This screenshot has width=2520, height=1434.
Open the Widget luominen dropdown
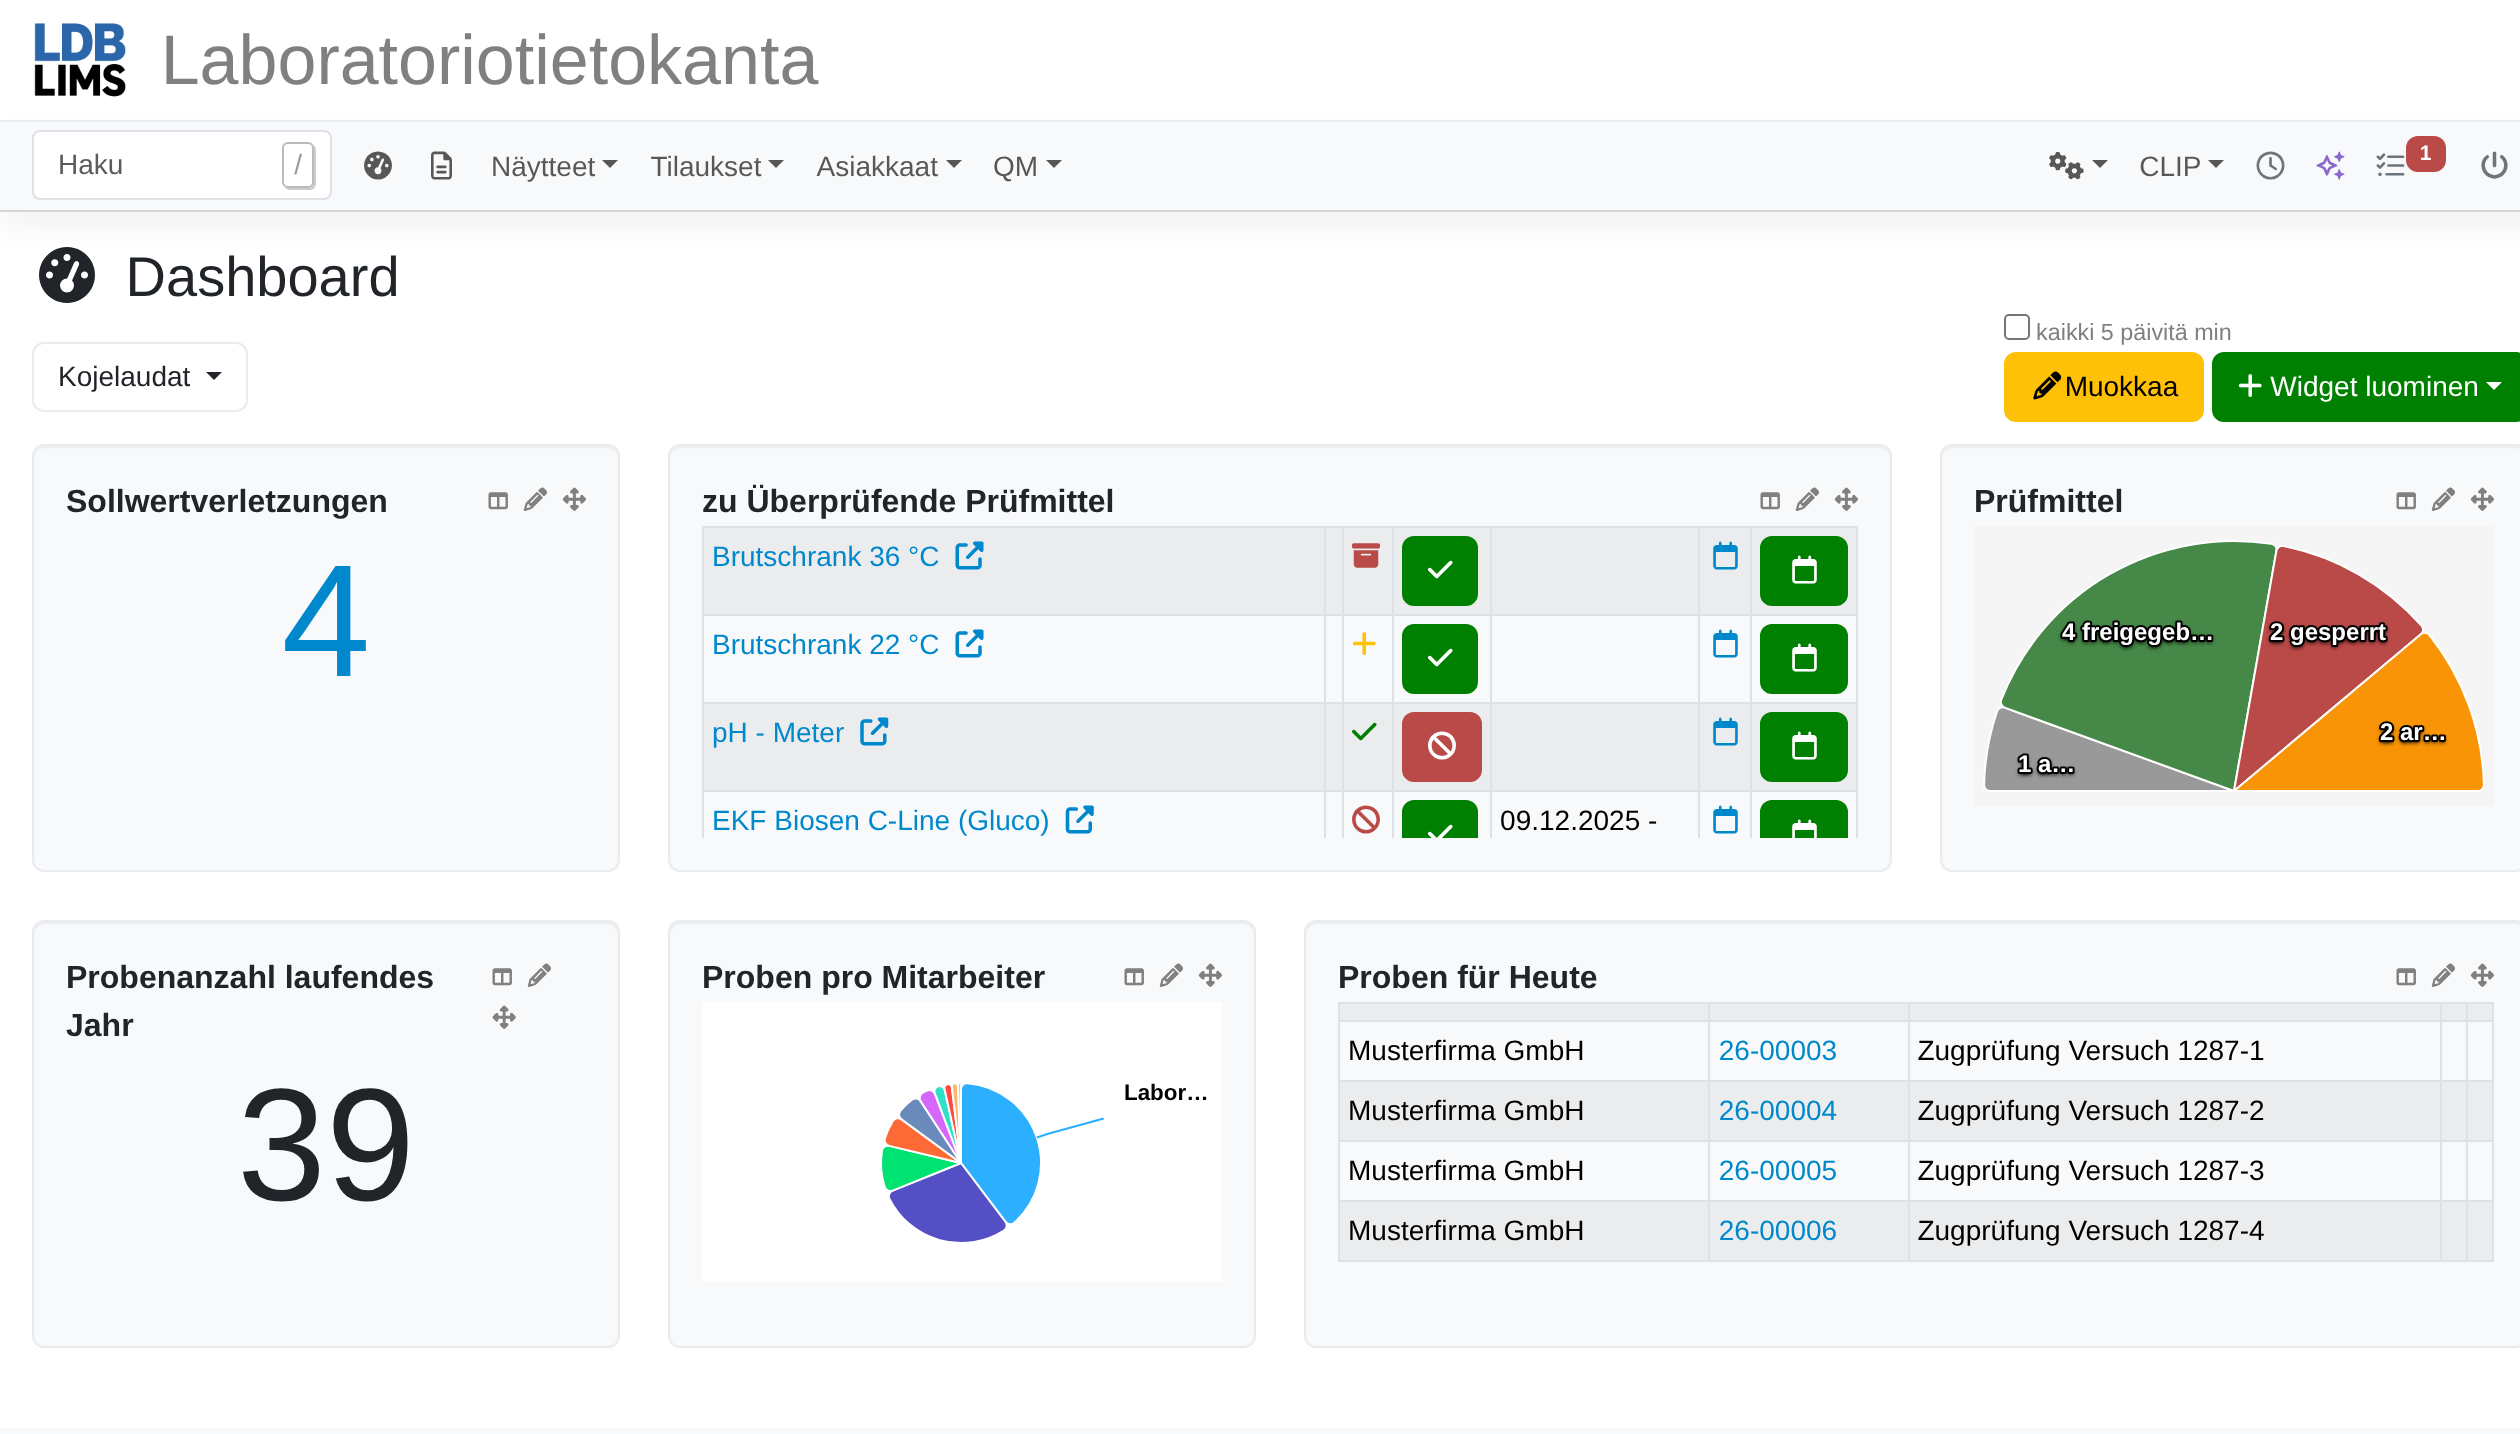[2368, 387]
